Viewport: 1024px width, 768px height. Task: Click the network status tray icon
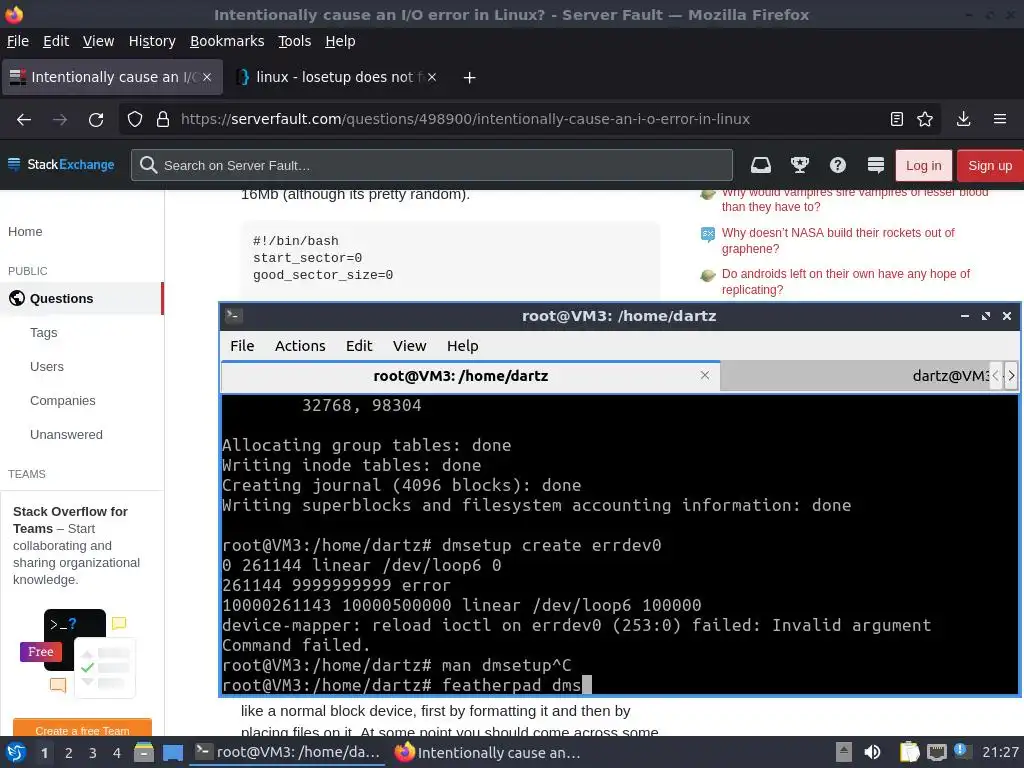[936, 752]
